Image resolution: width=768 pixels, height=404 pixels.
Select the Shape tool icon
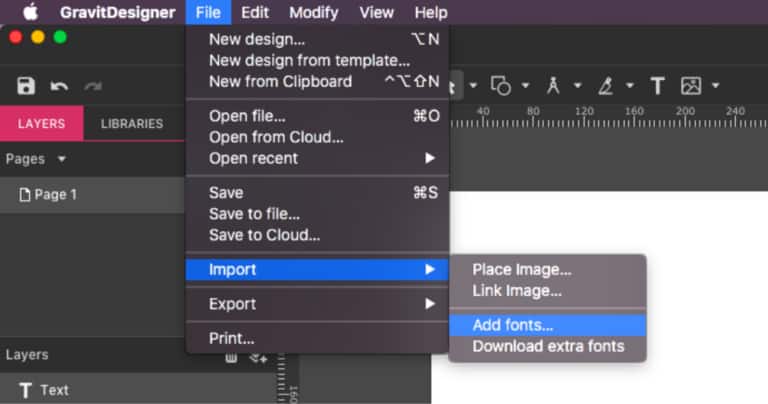pyautogui.click(x=501, y=86)
